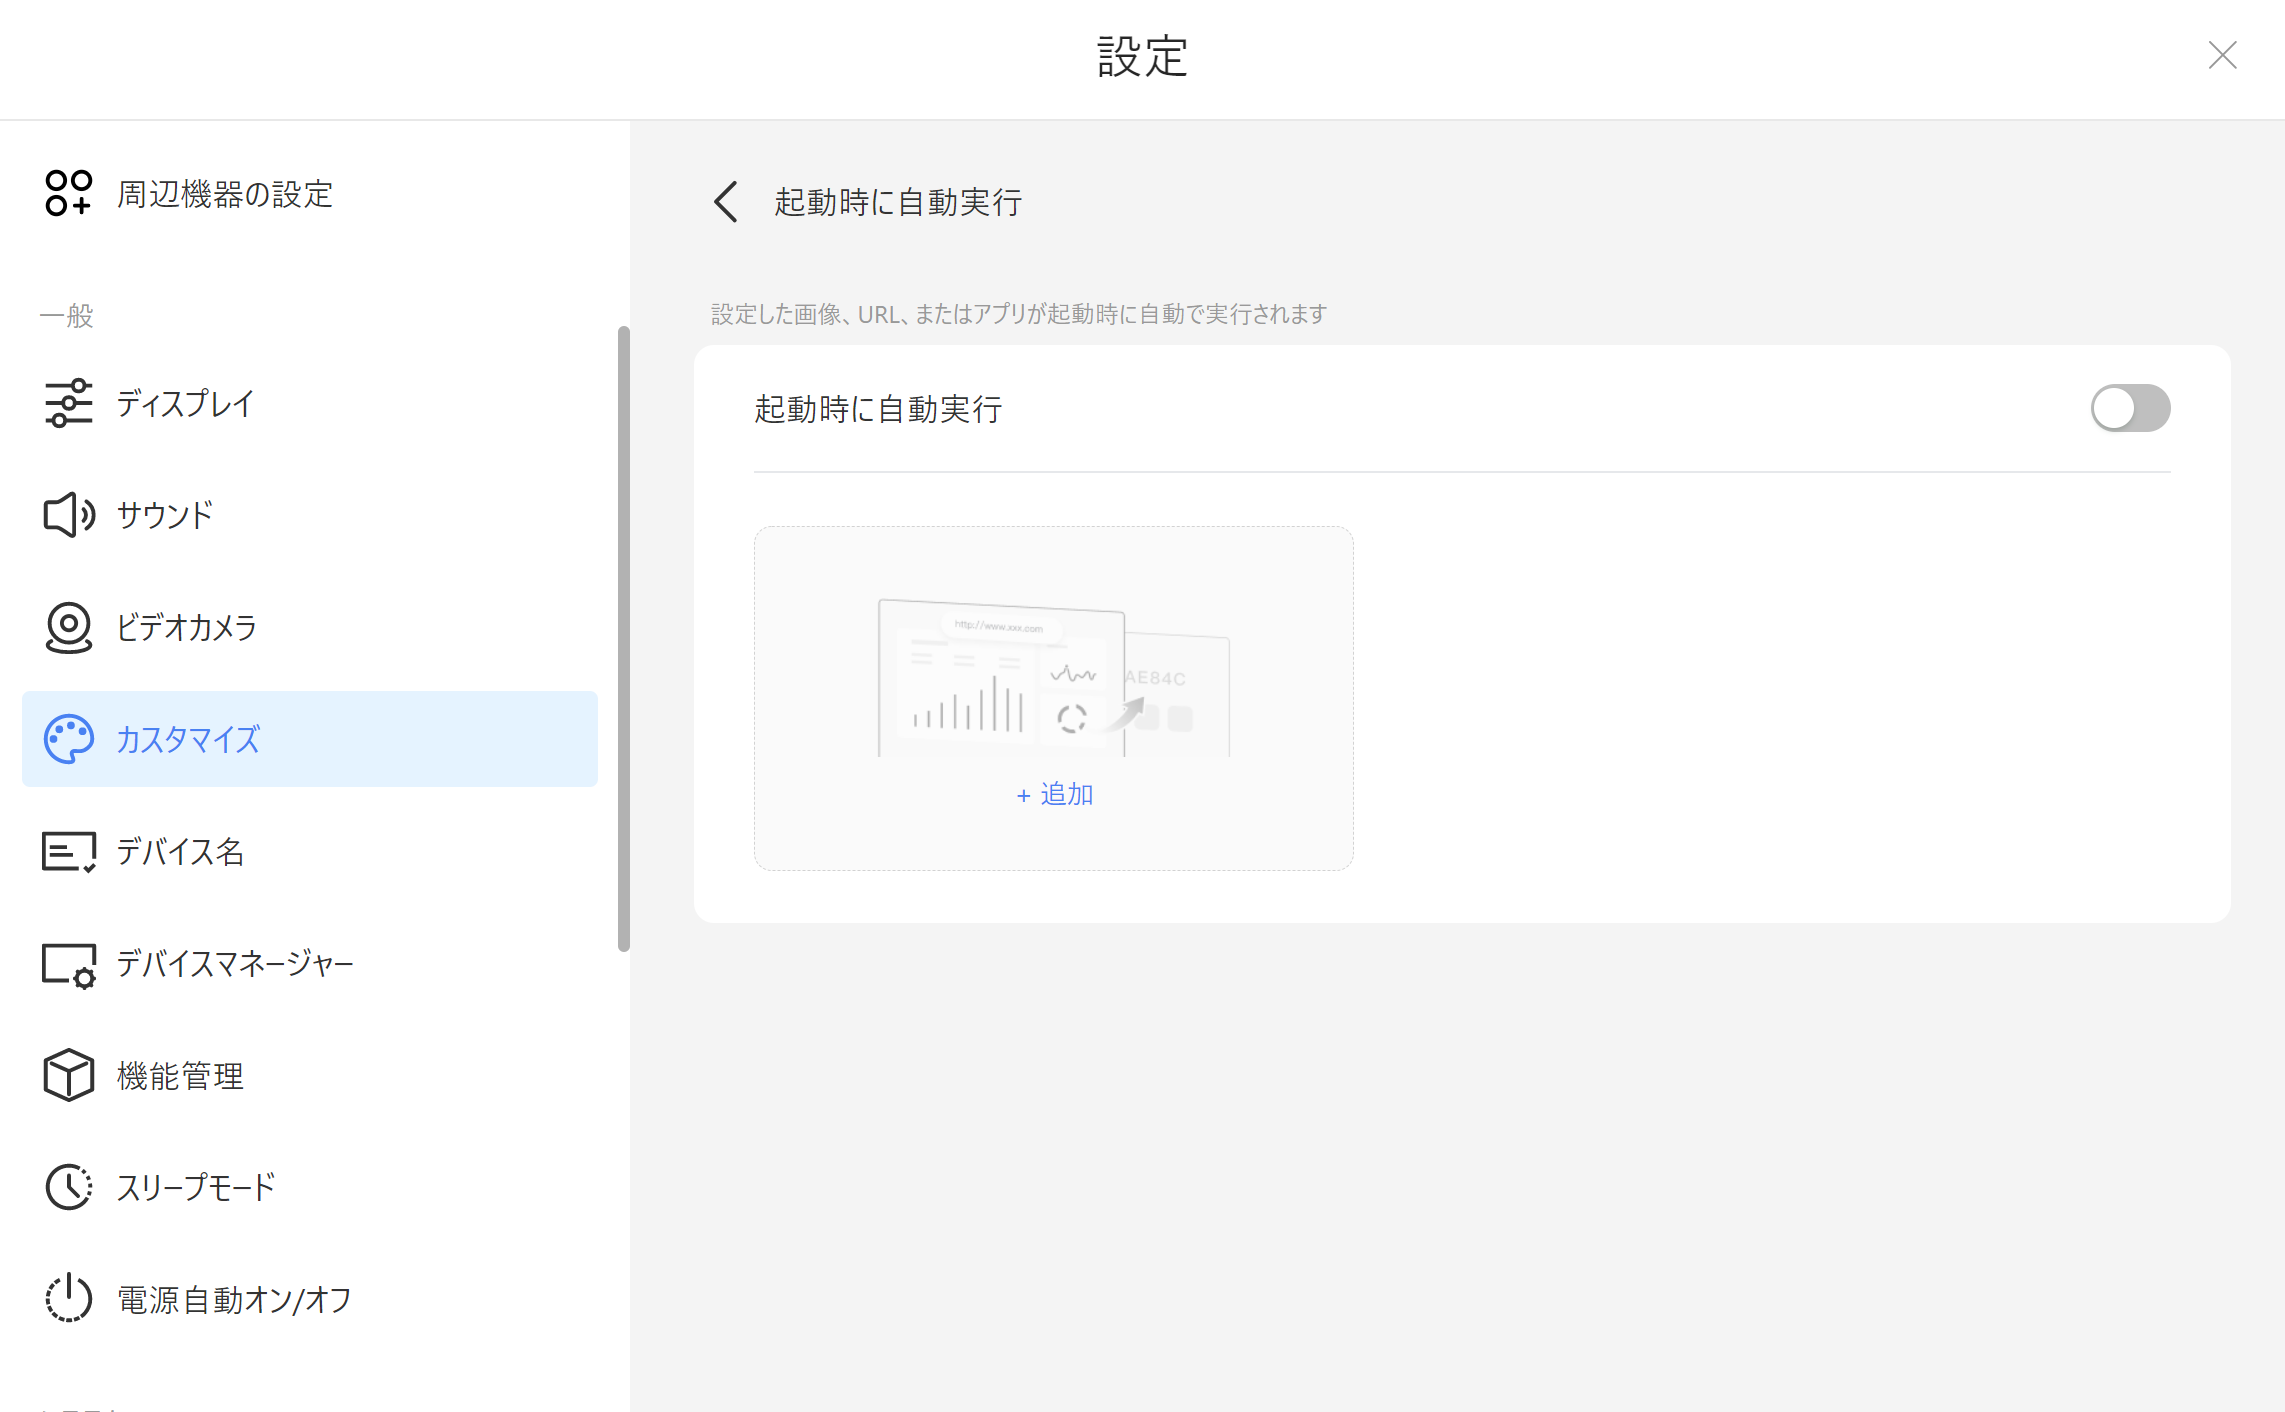The width and height of the screenshot is (2285, 1412).
Task: Click the 起動時に自動実行 header title
Action: coord(897,202)
